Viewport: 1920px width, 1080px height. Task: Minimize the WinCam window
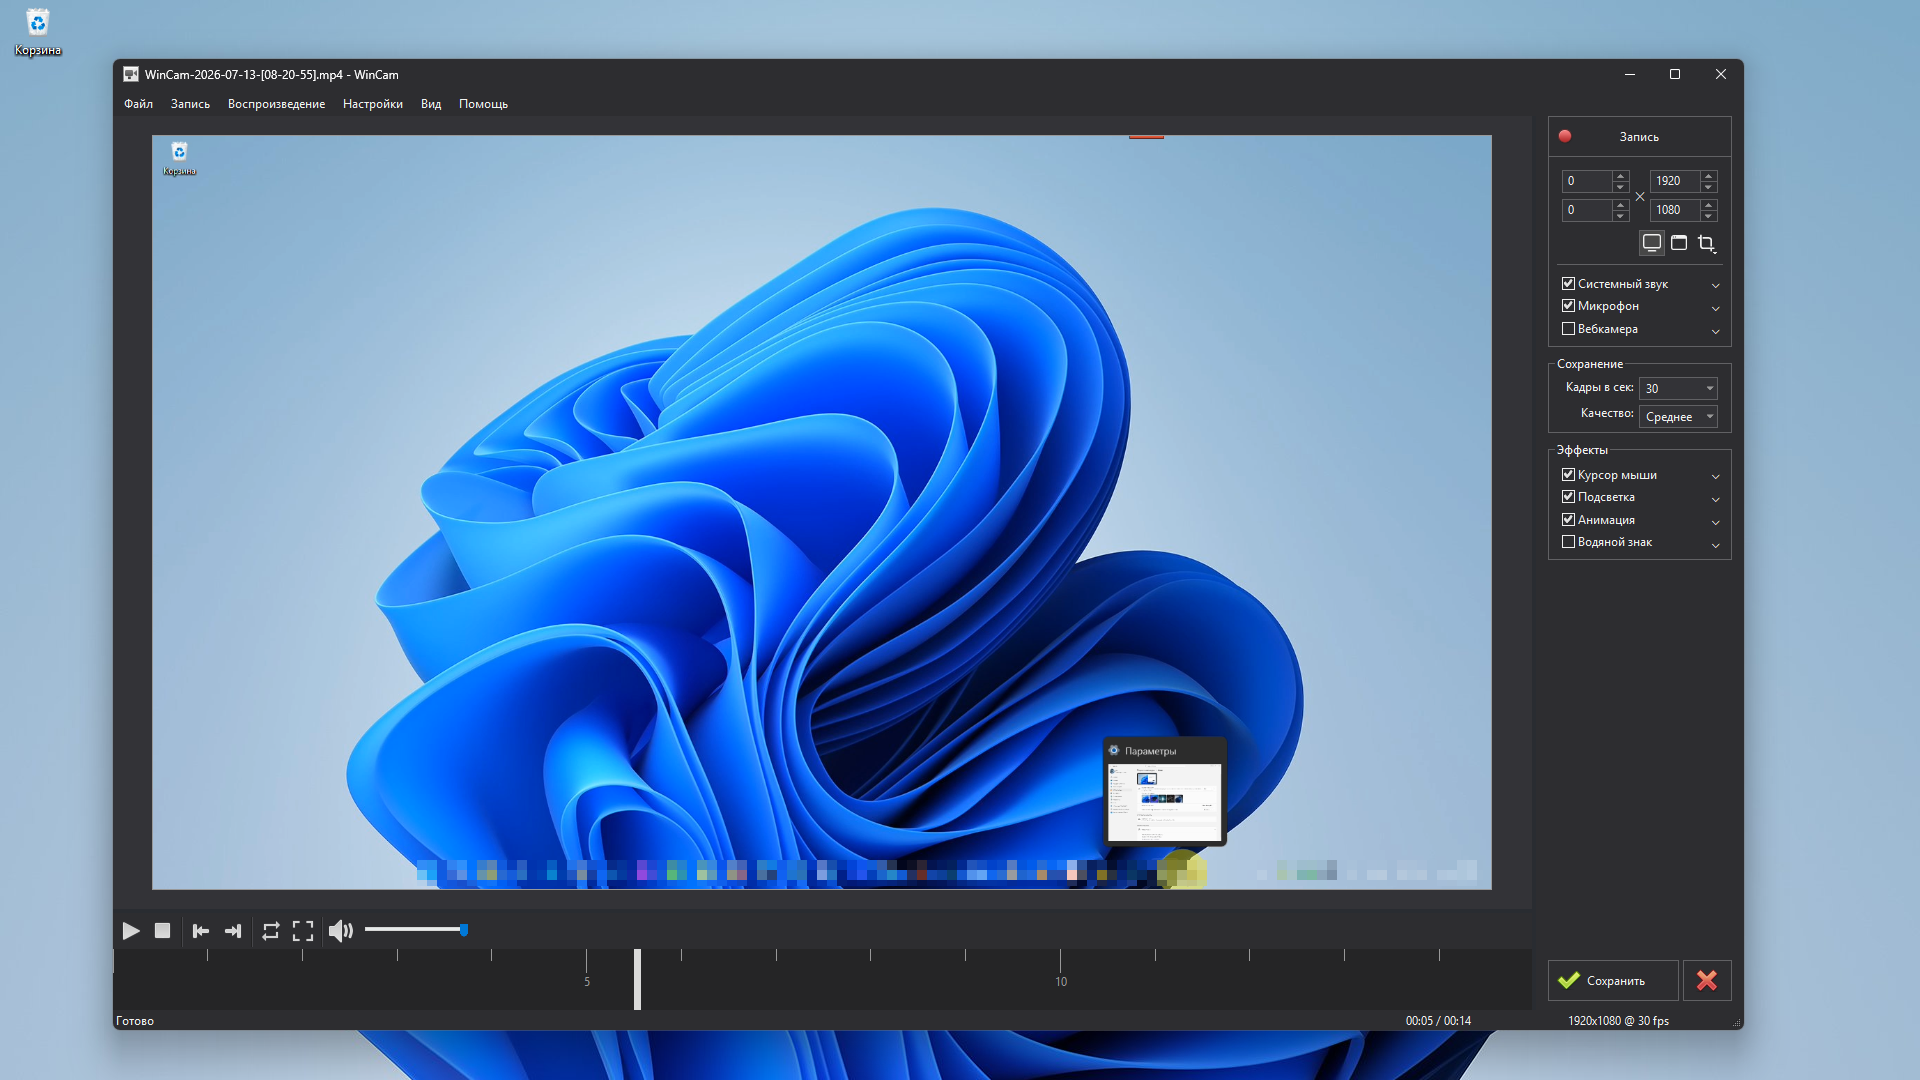[1630, 74]
